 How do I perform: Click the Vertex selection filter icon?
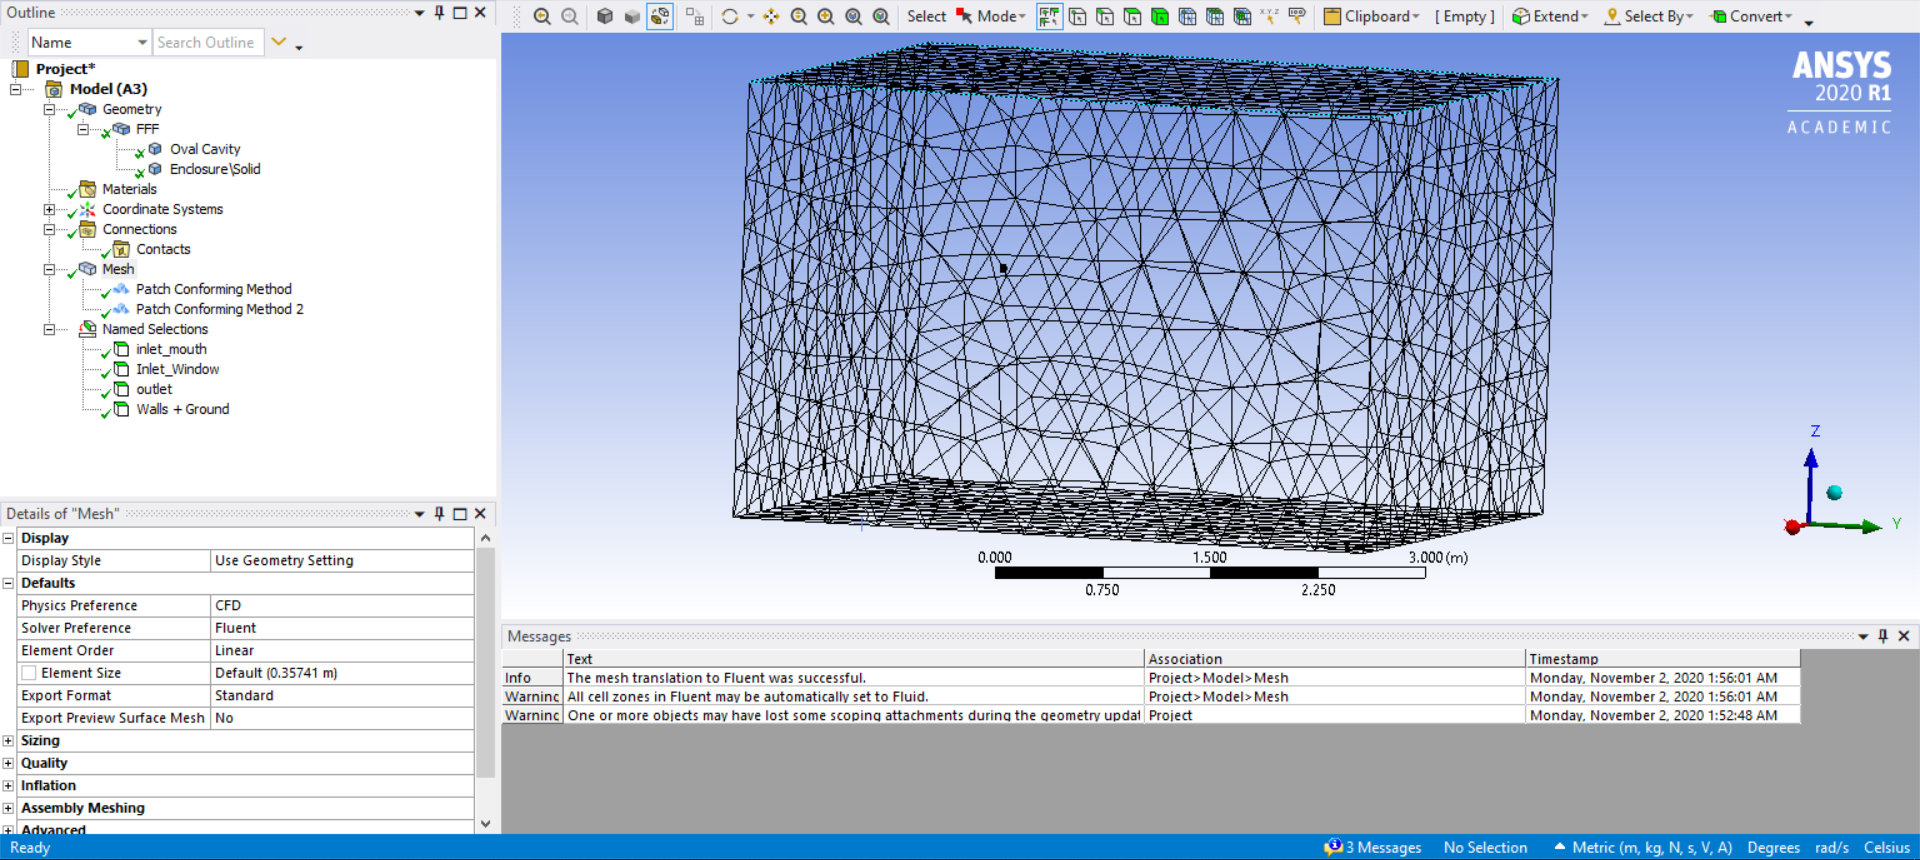(1077, 16)
